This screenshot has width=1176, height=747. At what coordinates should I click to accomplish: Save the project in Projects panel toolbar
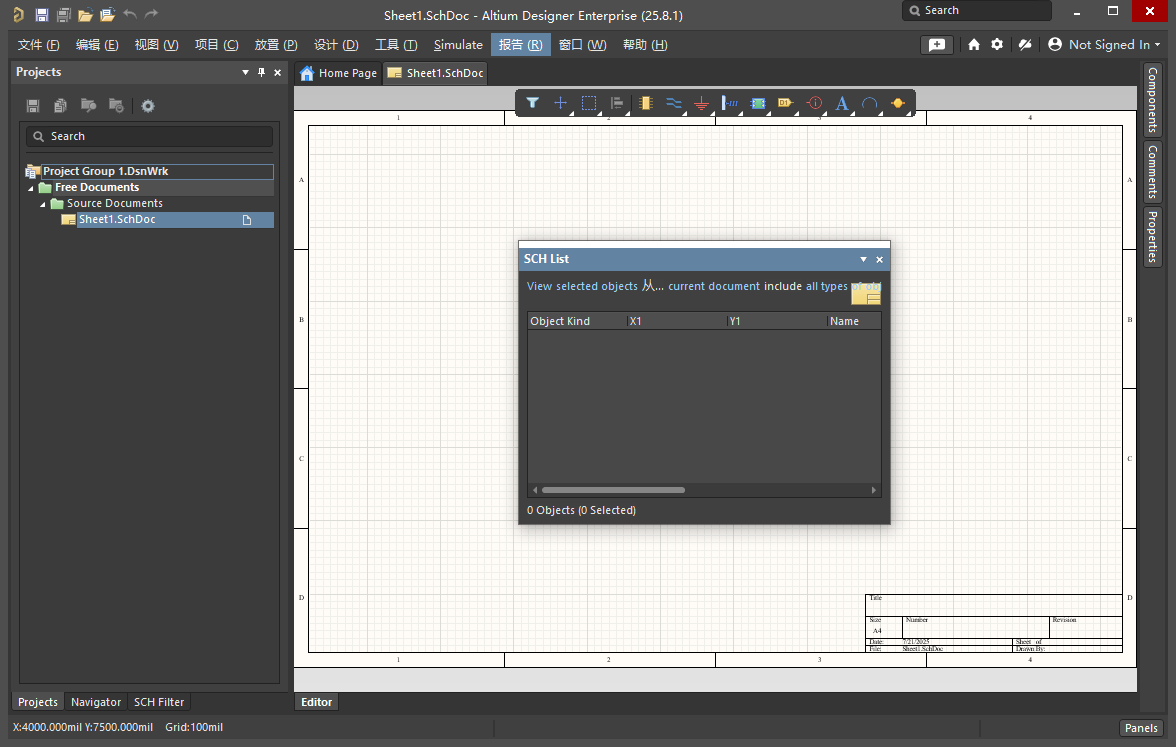[33, 106]
